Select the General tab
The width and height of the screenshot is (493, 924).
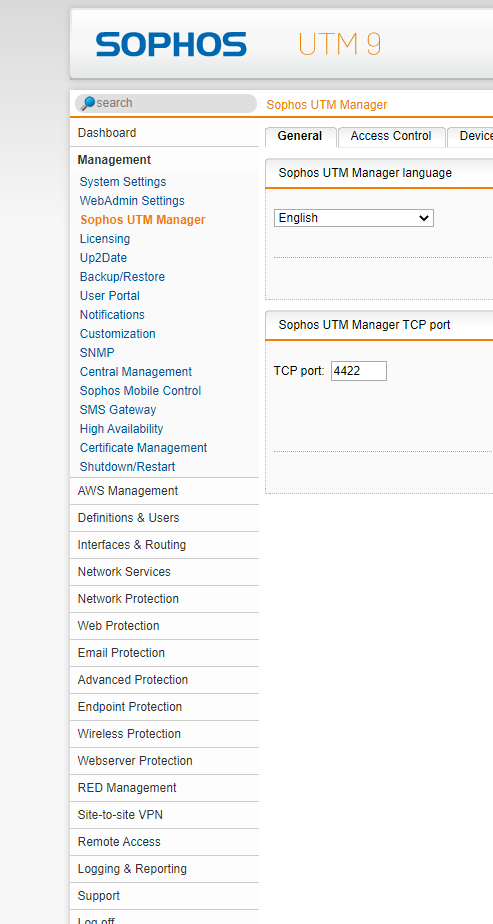tap(300, 137)
